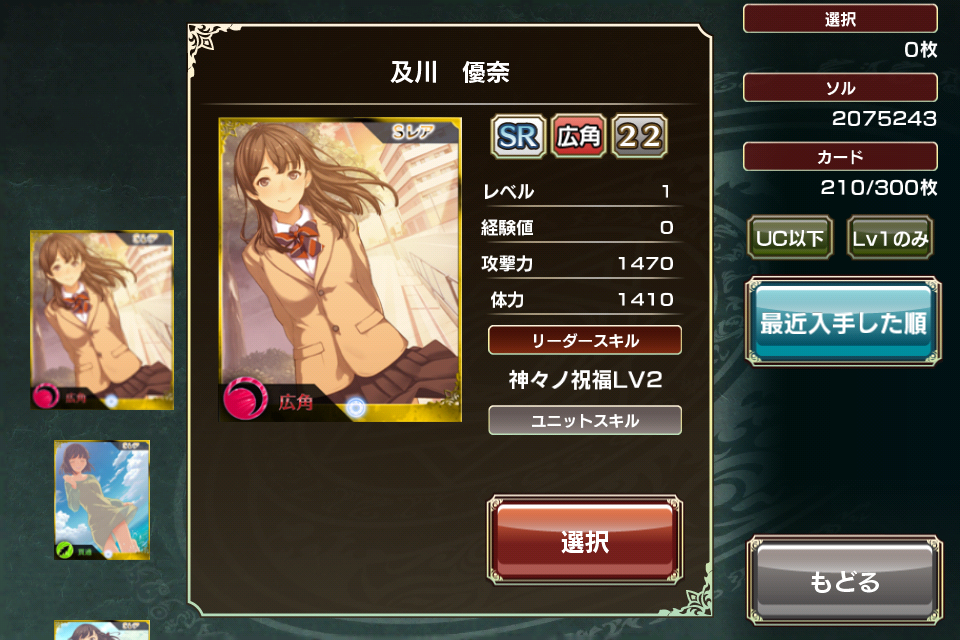Click the green leaf emblem on second thumbnail
This screenshot has width=960, height=640.
pyautogui.click(x=65, y=549)
